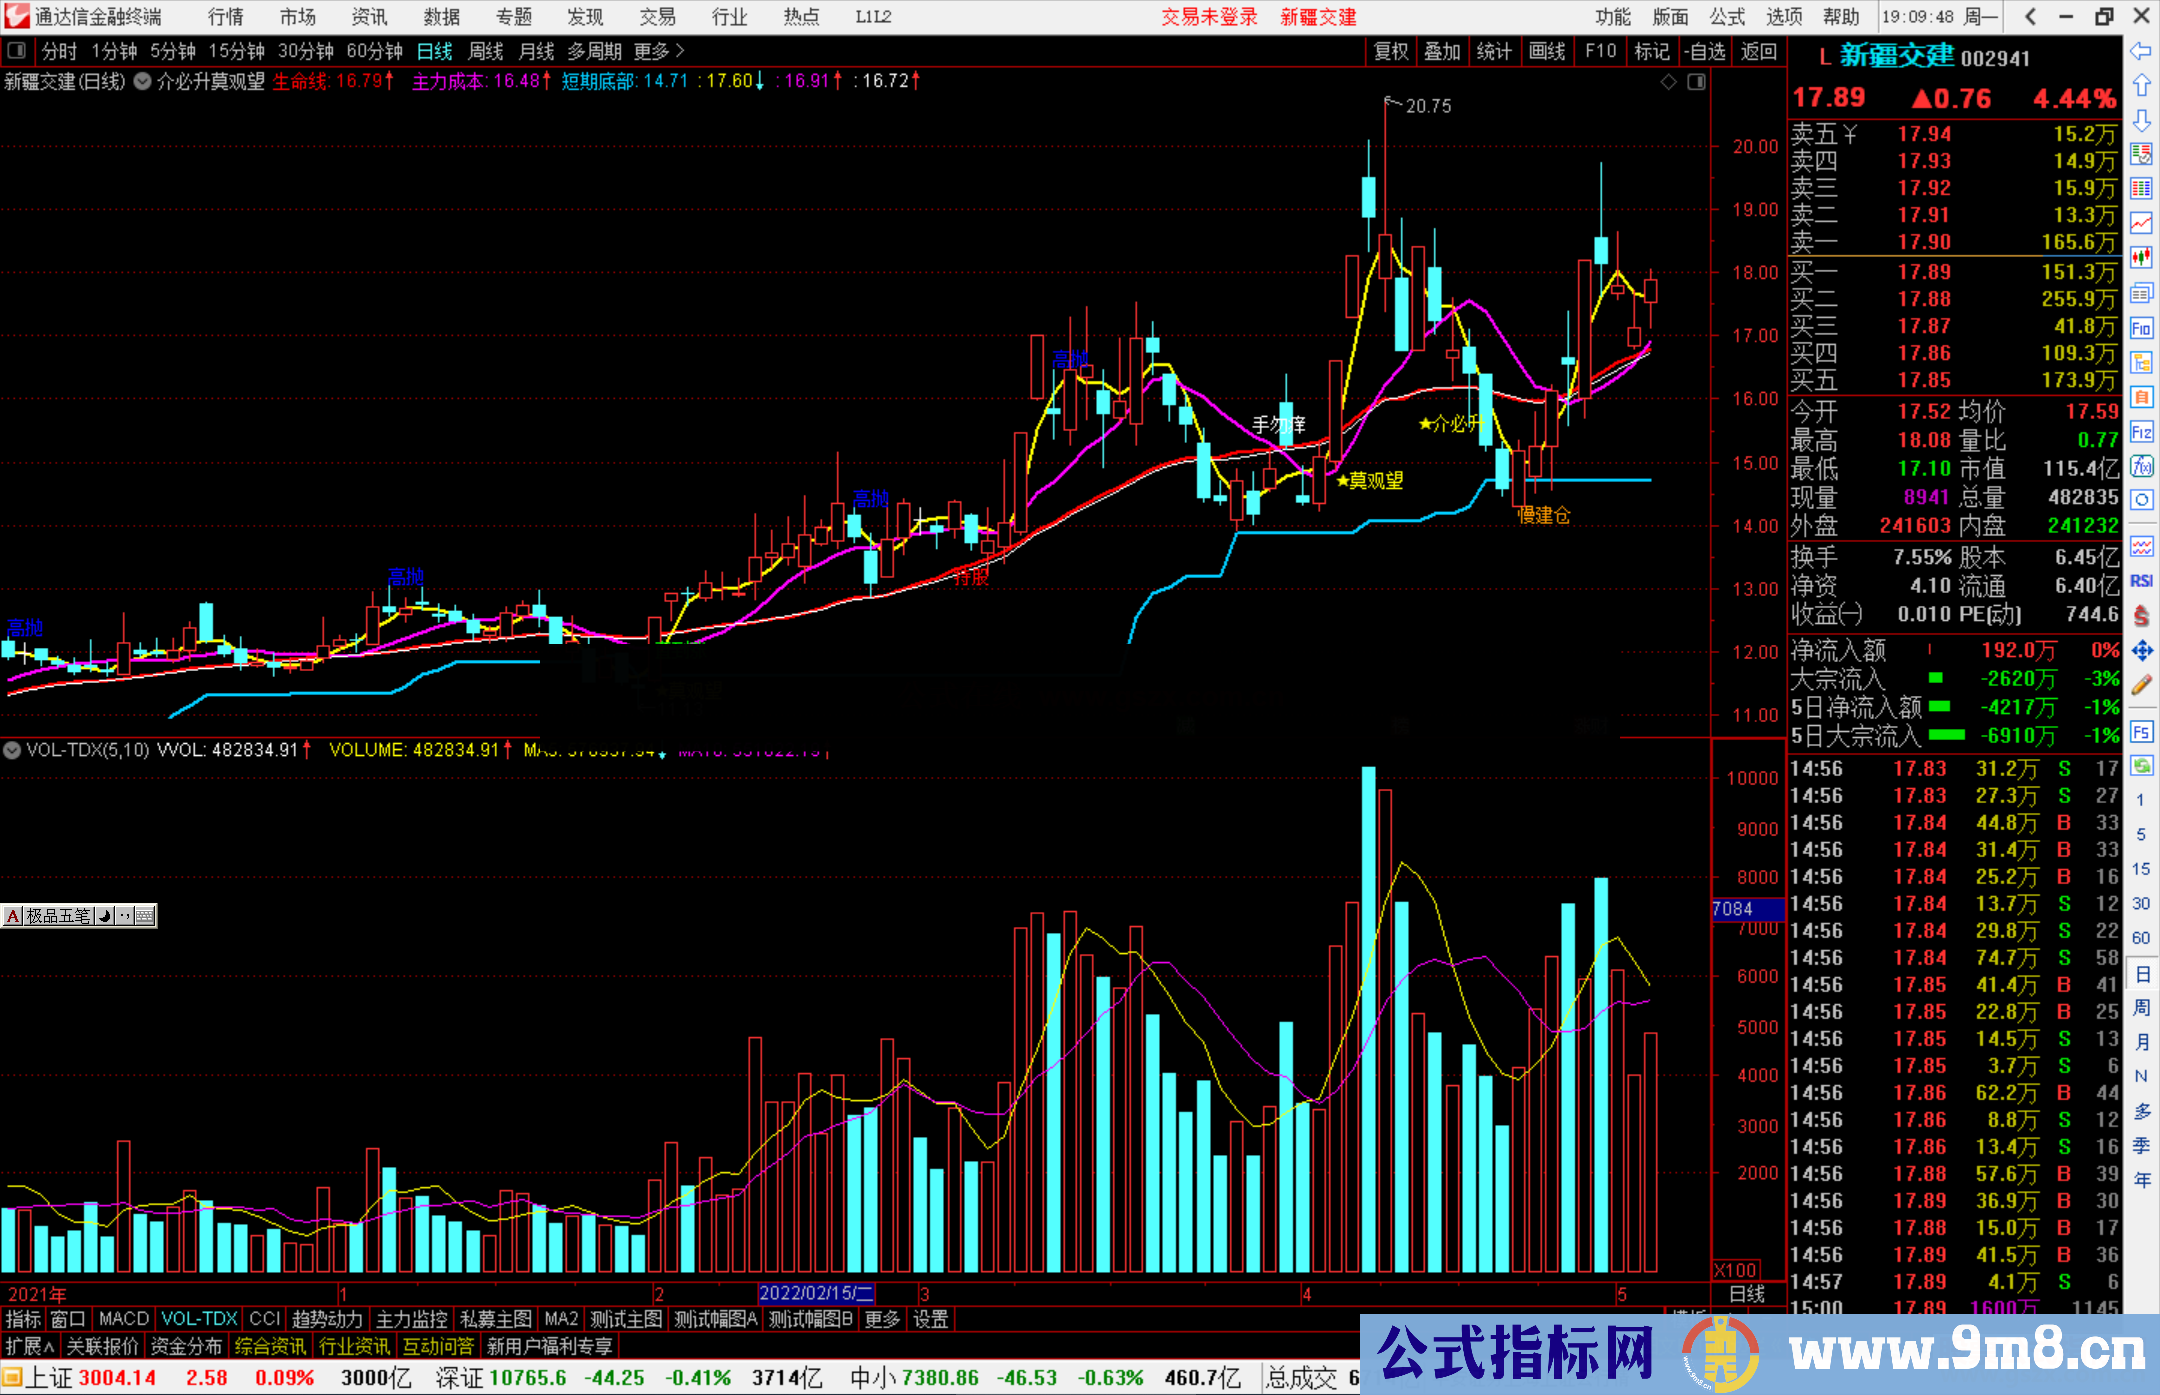The image size is (2160, 1395).
Task: Select the CCI indicator tab
Action: click(265, 1320)
